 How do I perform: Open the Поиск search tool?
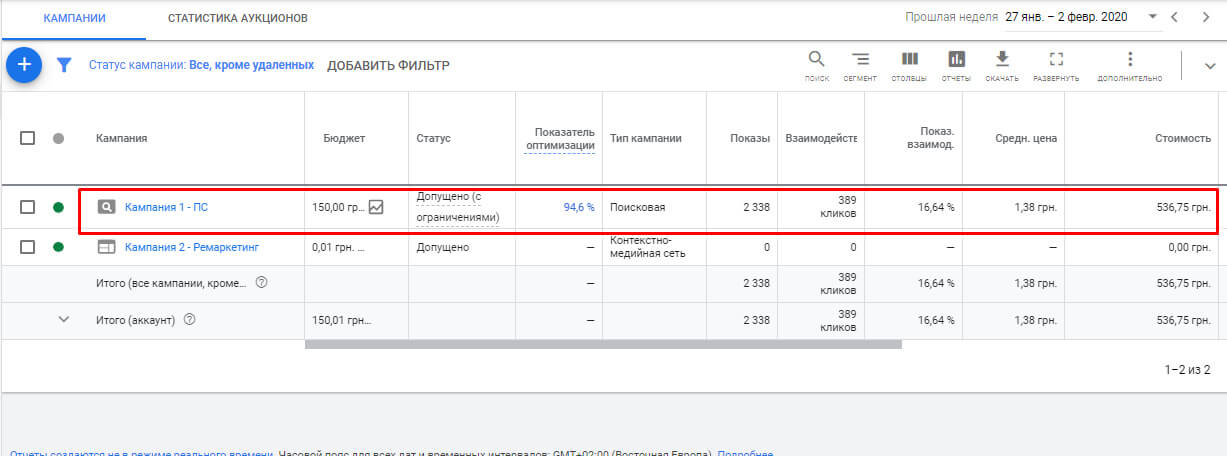click(817, 66)
